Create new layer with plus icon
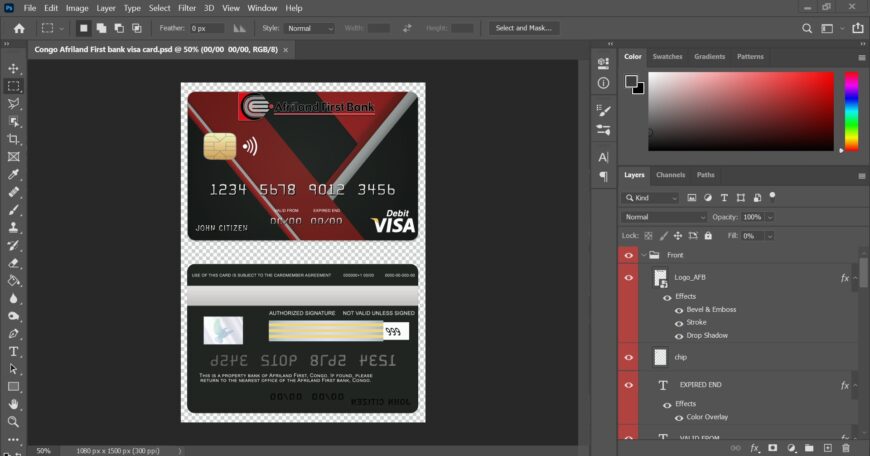The height and width of the screenshot is (456, 870). click(828, 448)
